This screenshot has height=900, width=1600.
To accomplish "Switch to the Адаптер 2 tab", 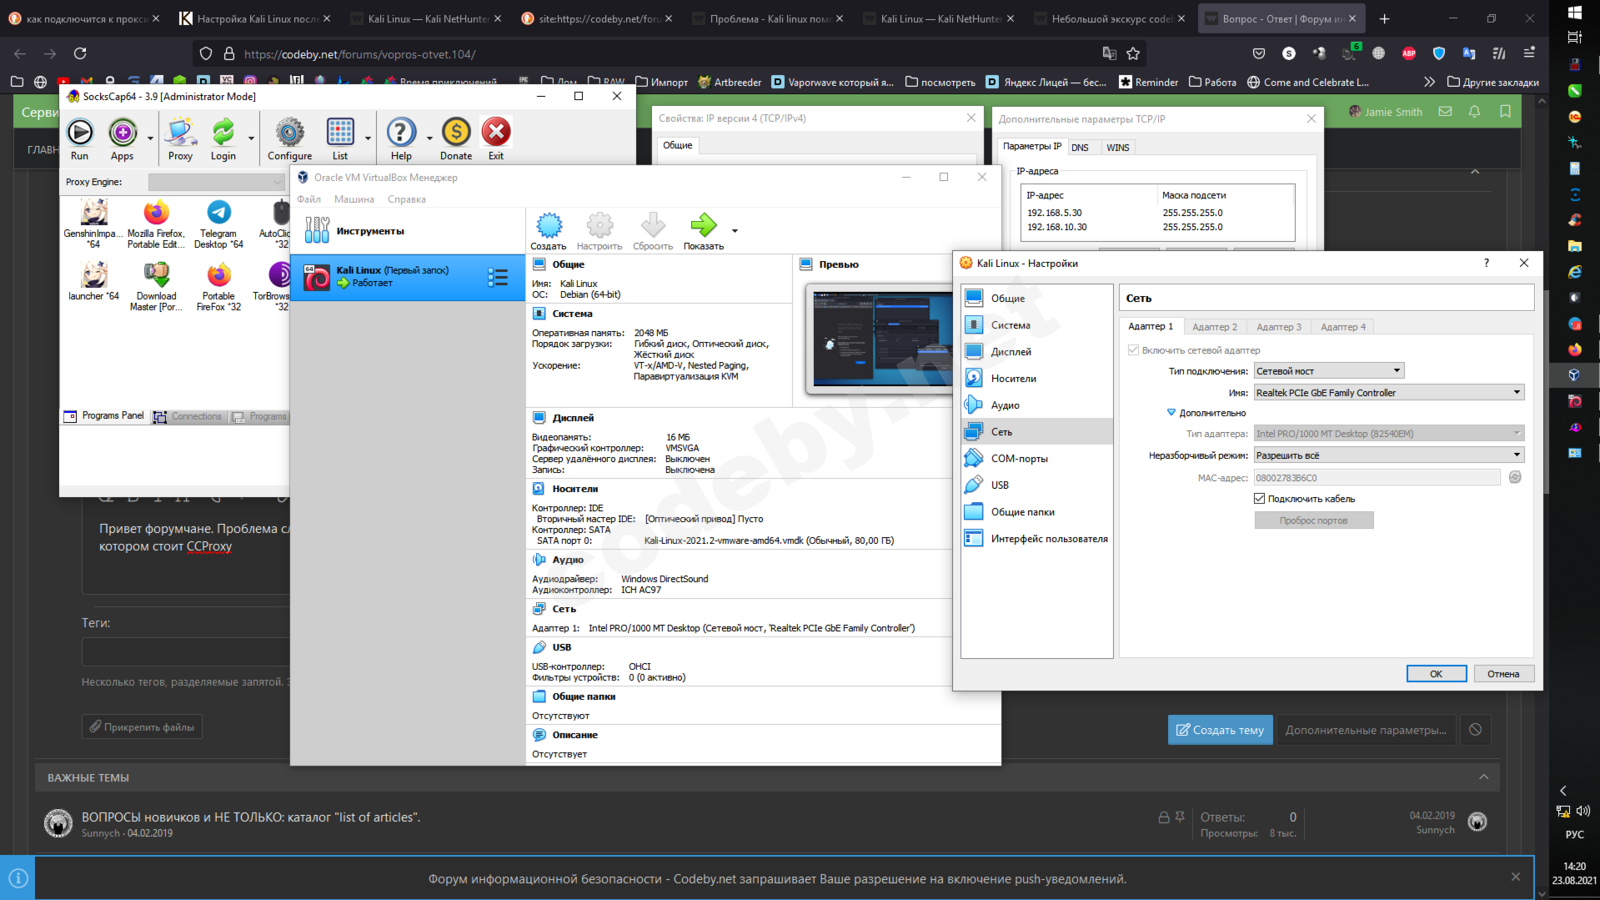I will tap(1214, 327).
